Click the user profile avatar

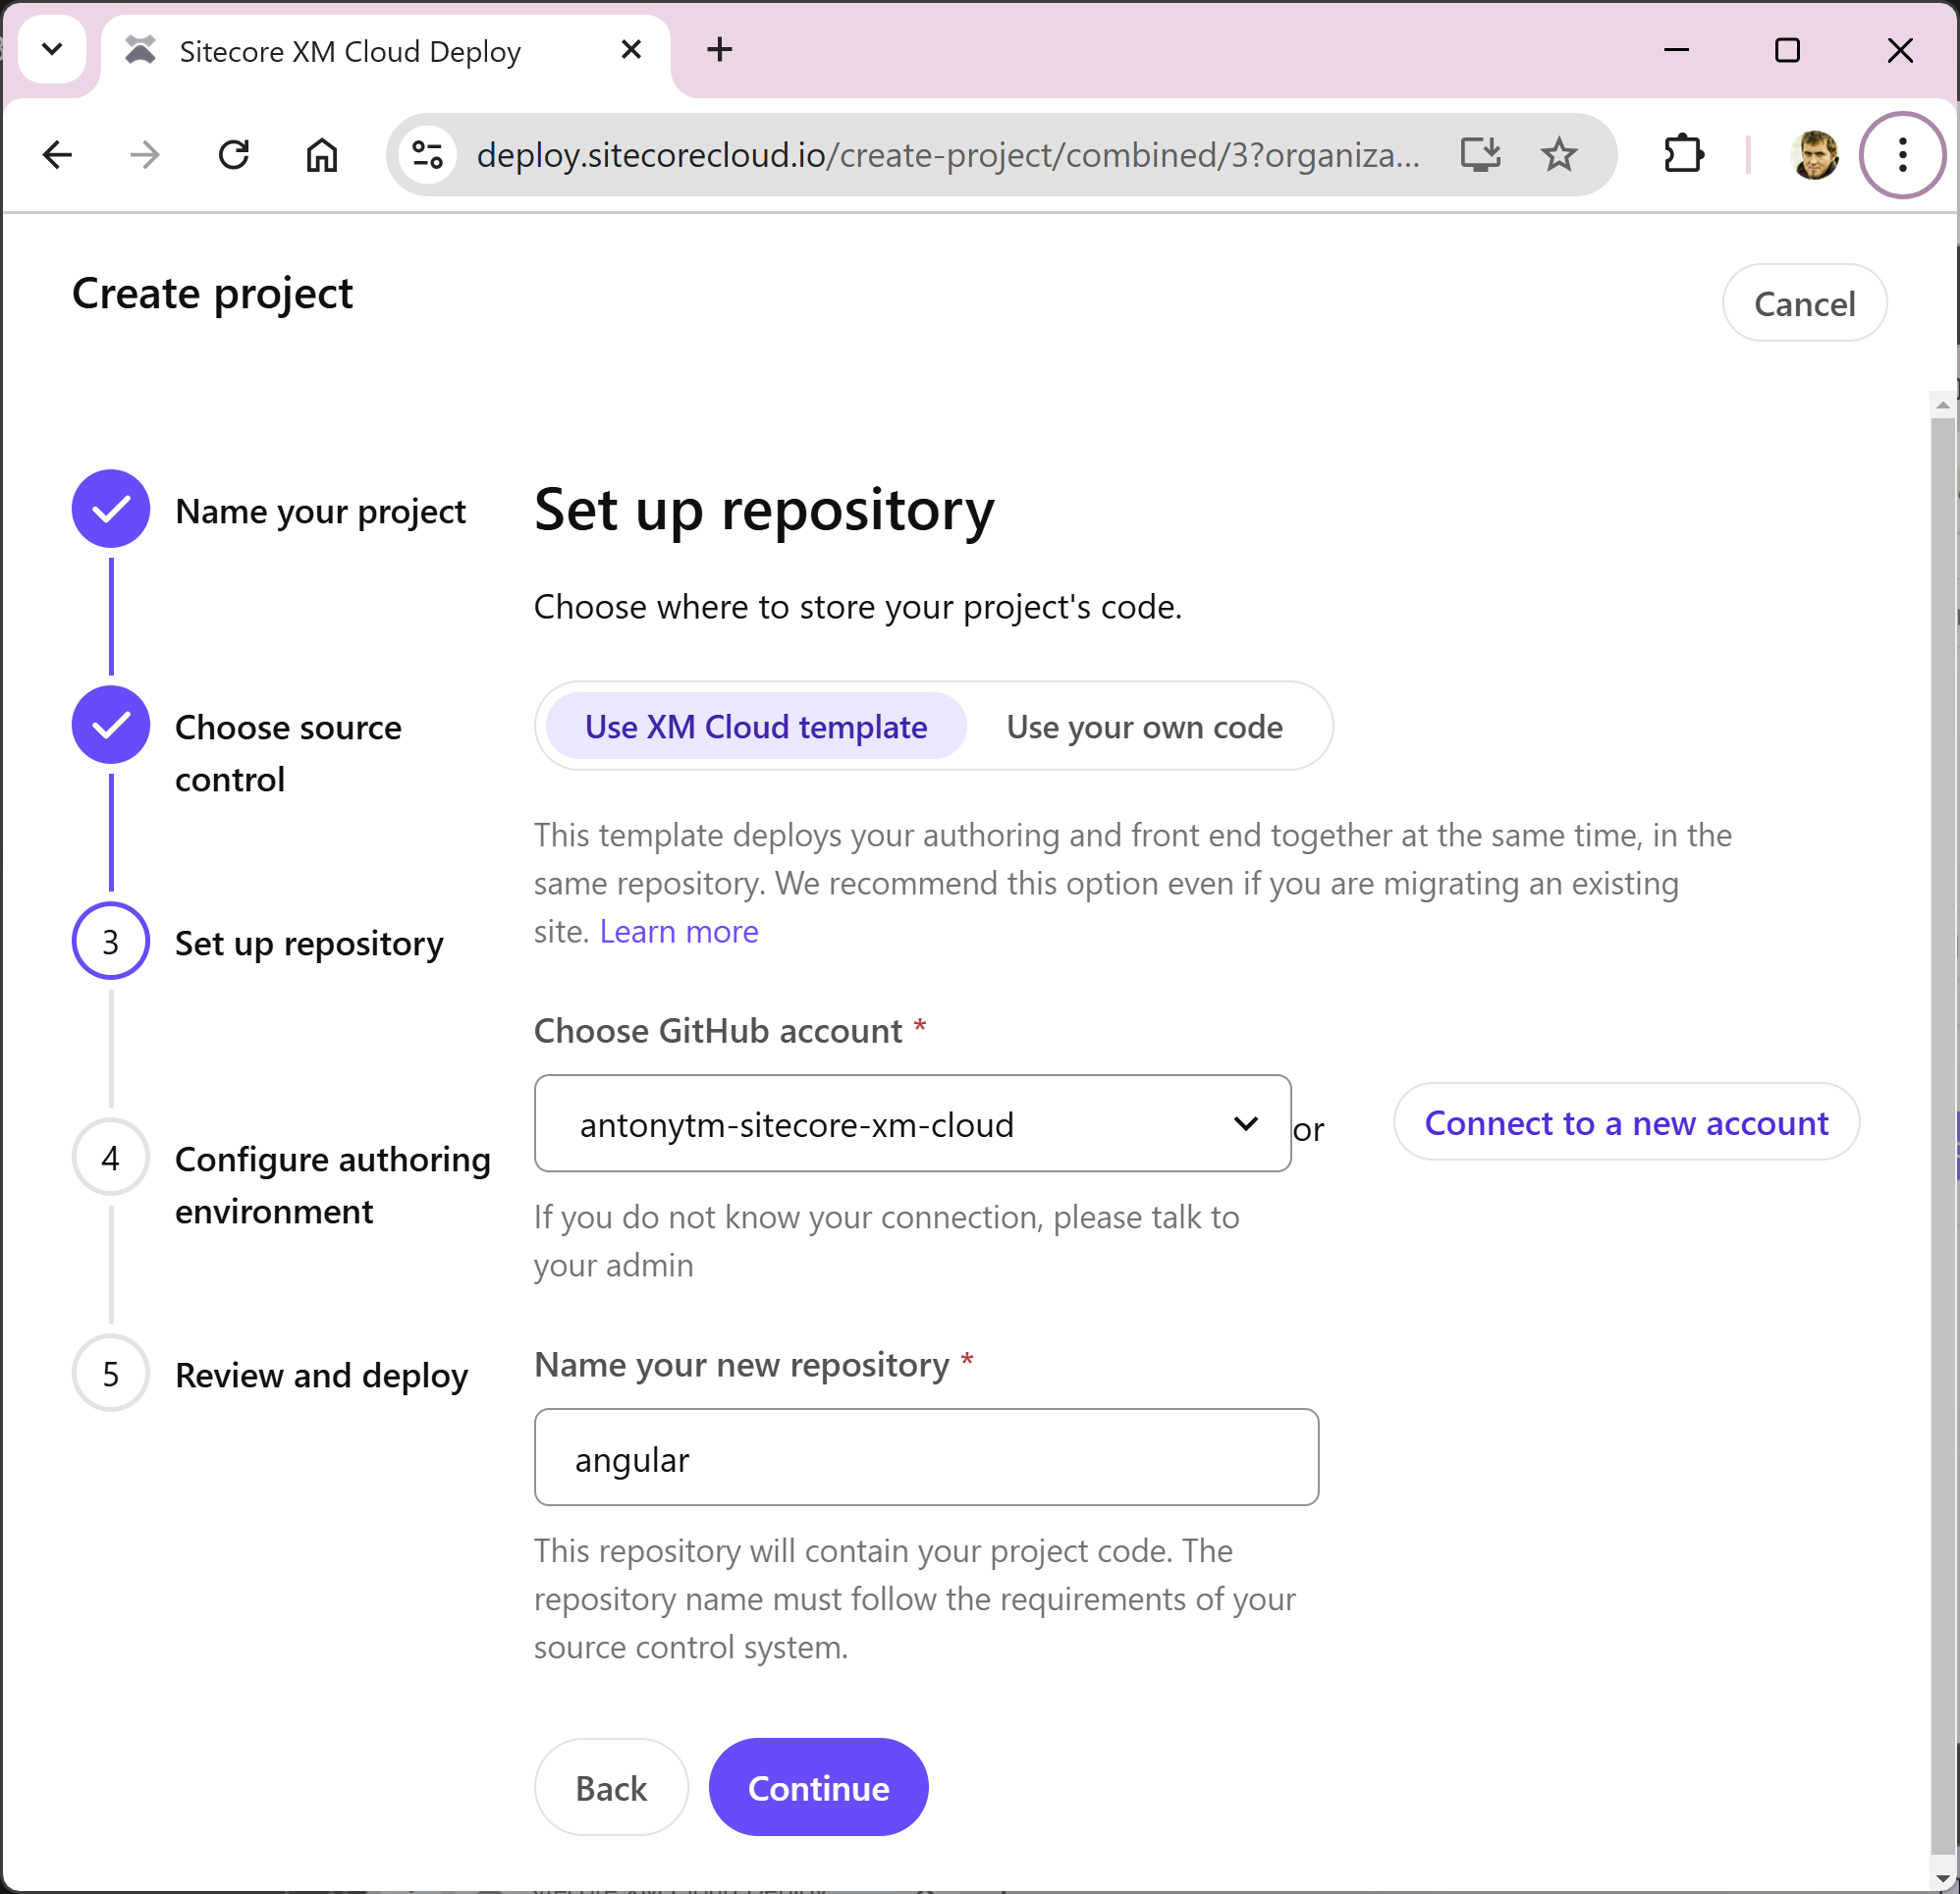click(x=1814, y=155)
